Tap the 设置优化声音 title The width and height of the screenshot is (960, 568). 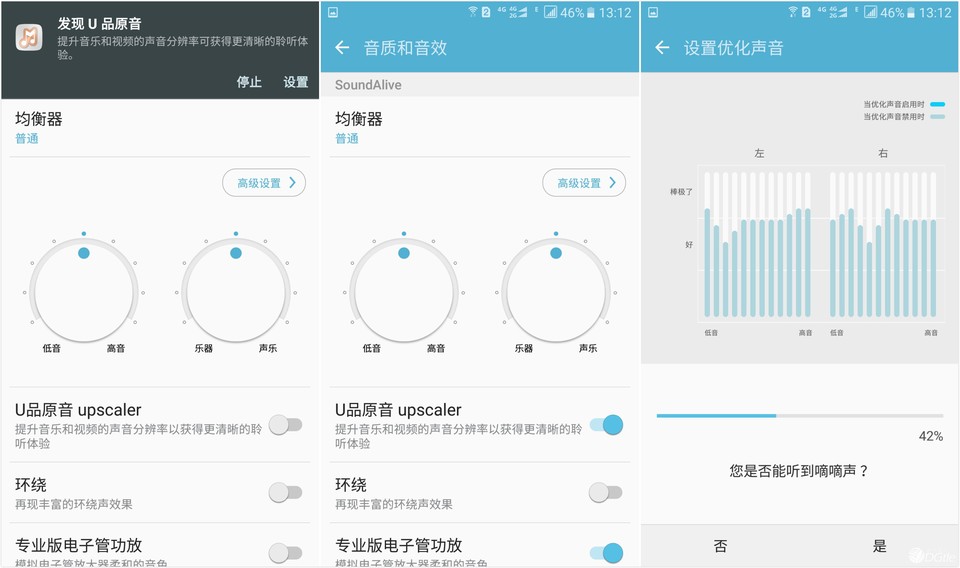733,48
